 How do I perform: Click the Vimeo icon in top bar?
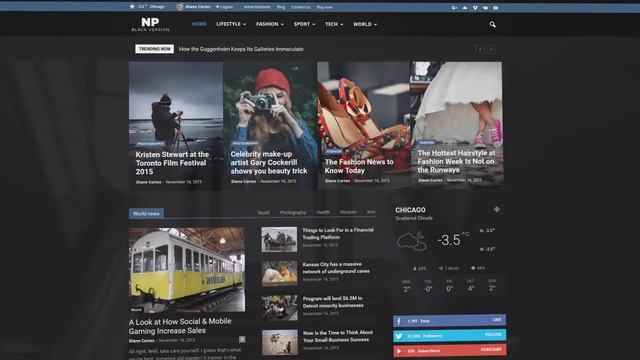475,7
